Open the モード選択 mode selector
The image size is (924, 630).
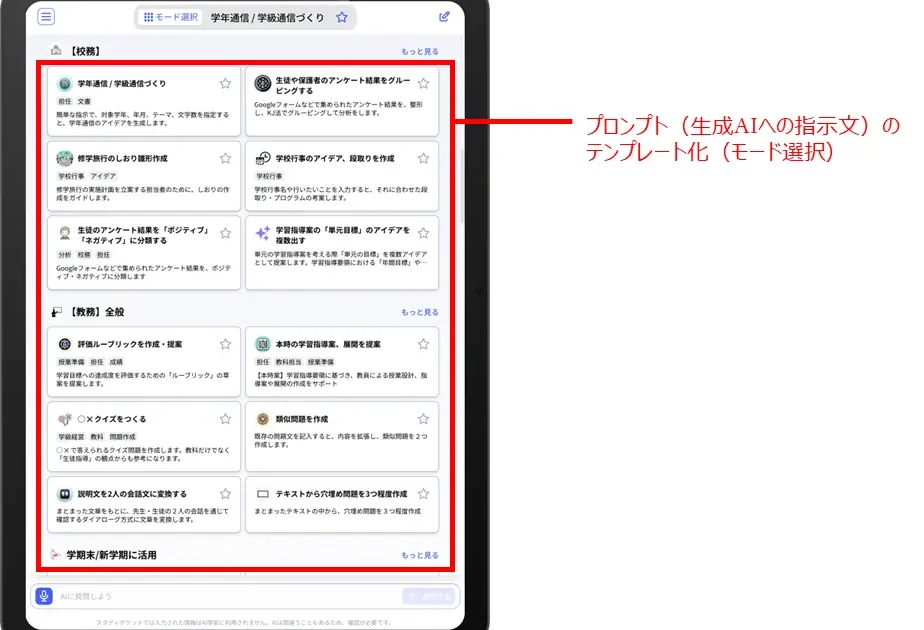pyautogui.click(x=171, y=17)
